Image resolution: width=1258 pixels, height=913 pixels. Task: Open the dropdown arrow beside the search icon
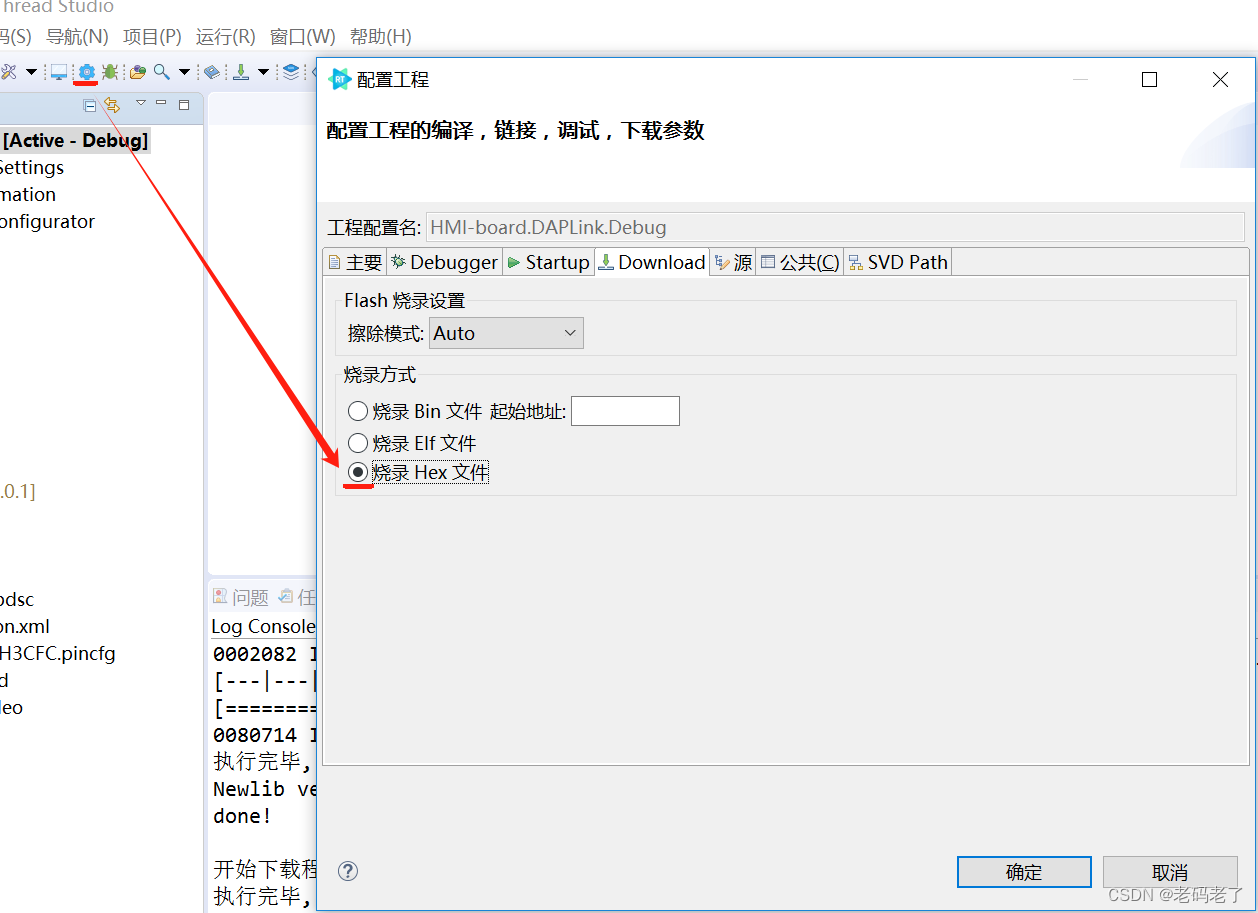click(x=183, y=72)
